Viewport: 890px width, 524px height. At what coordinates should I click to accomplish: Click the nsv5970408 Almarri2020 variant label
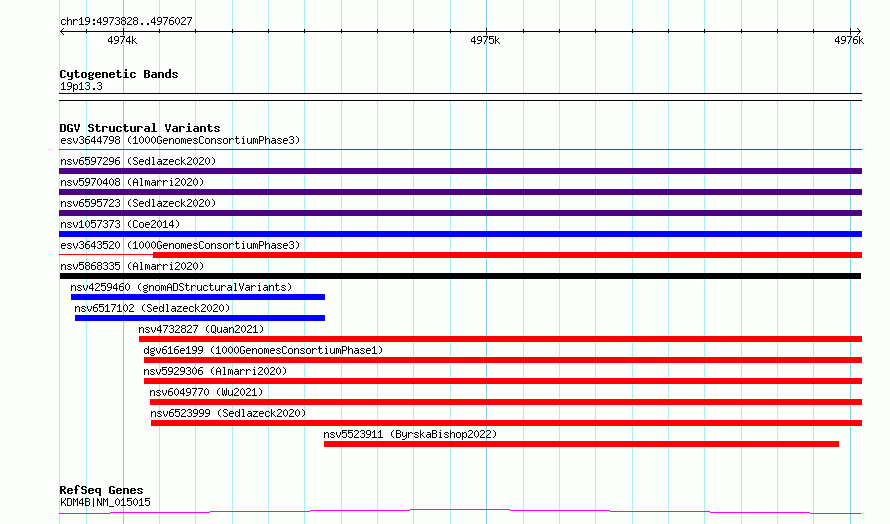tap(132, 182)
